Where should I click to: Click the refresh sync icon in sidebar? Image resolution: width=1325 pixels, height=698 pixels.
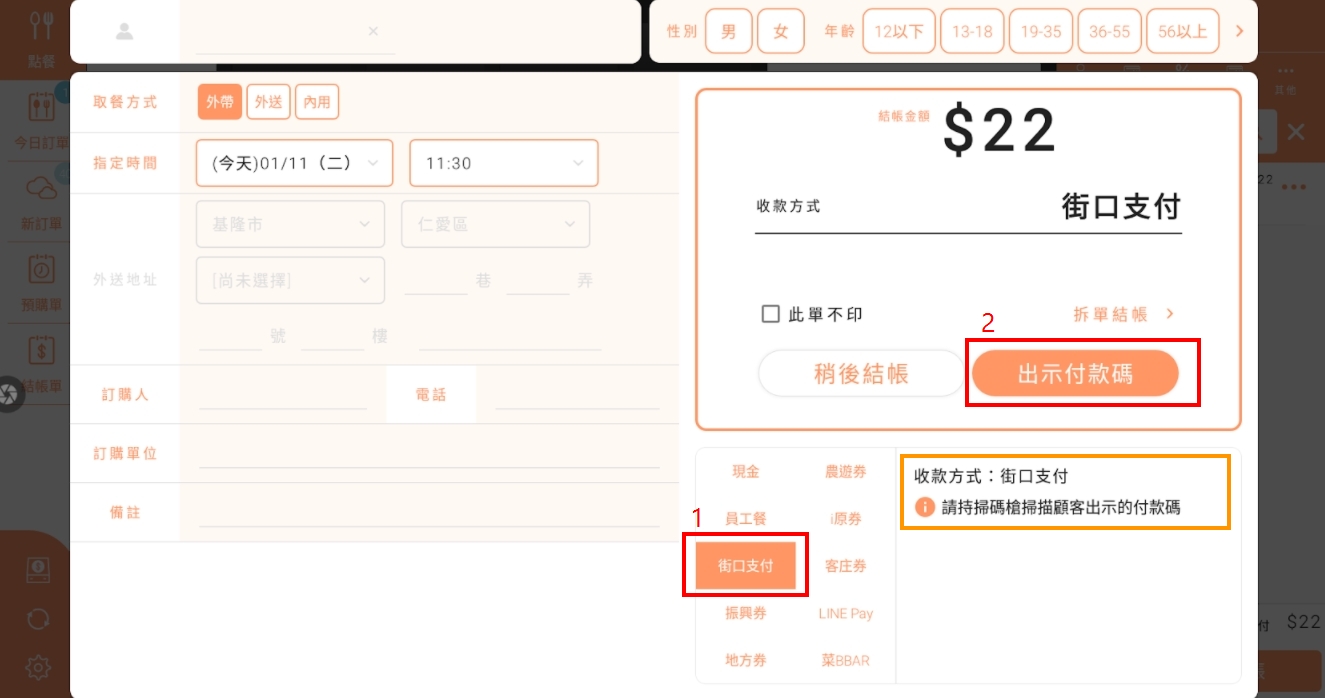pos(38,619)
